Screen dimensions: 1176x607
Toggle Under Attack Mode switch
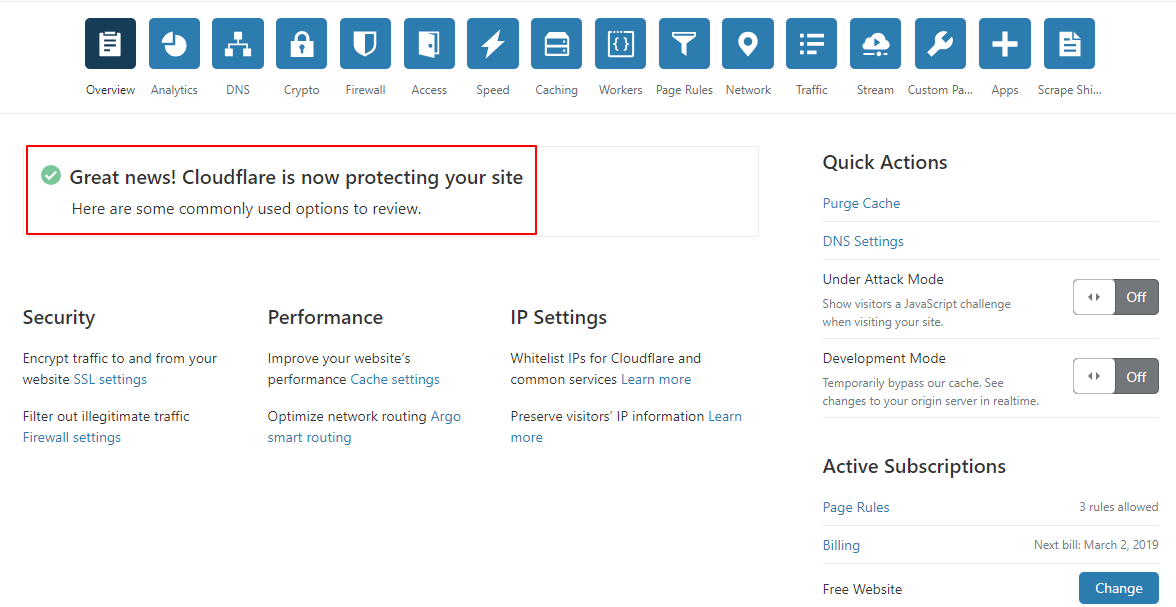[1116, 297]
